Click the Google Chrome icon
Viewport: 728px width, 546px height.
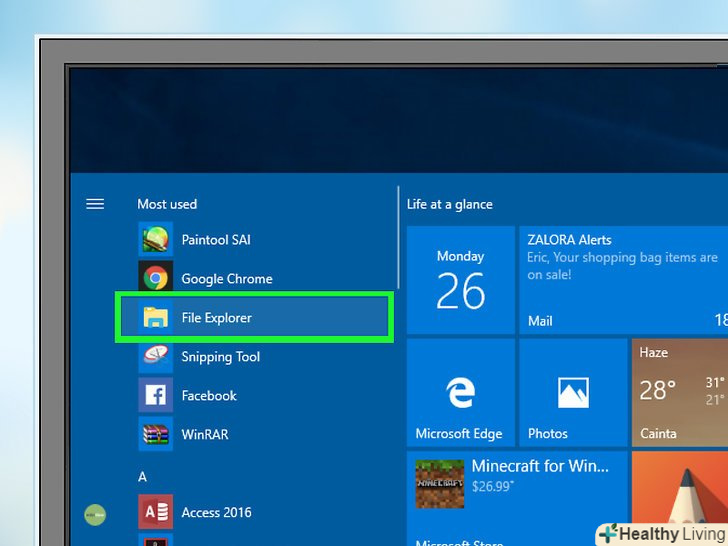[156, 278]
